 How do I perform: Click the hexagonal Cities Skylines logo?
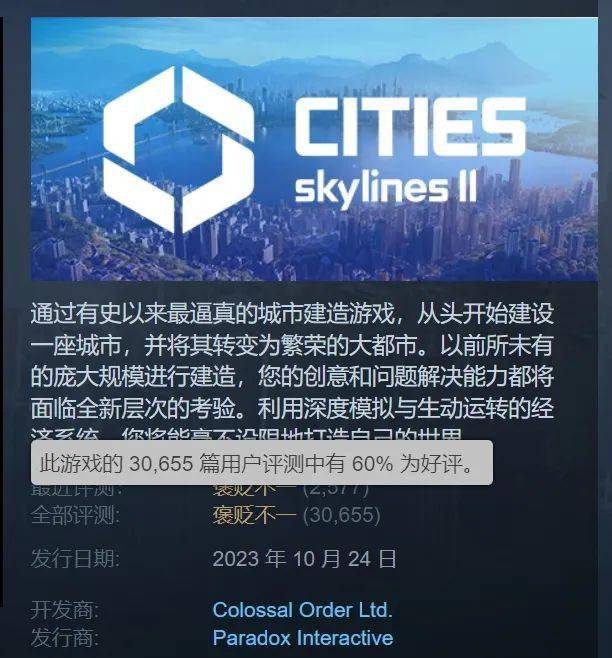179,149
